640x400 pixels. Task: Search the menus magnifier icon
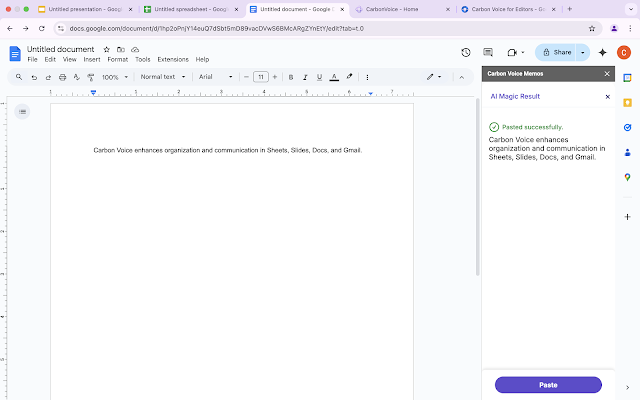(19, 77)
